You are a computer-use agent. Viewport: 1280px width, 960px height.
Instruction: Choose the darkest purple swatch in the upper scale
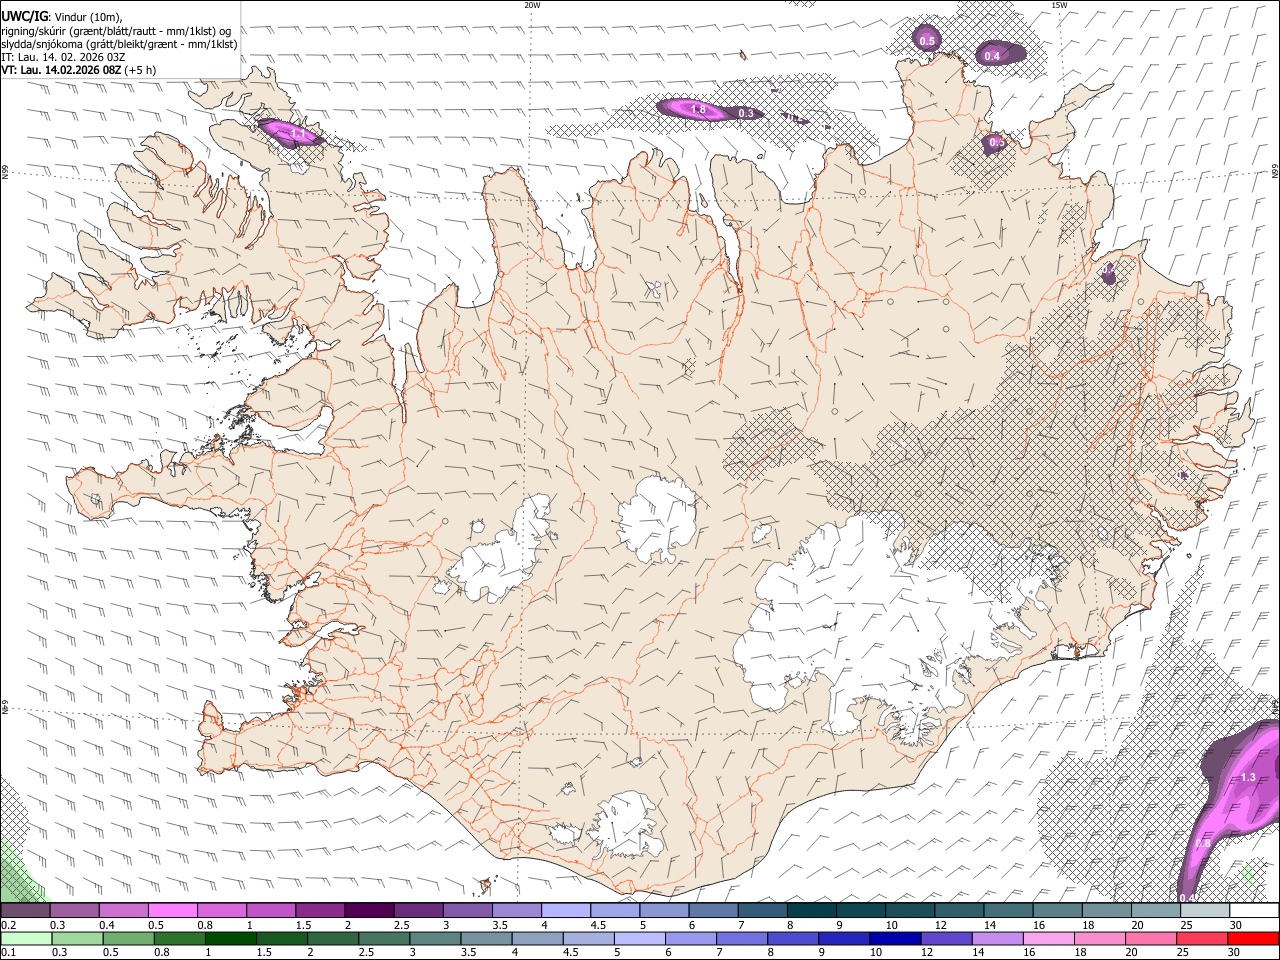click(369, 911)
